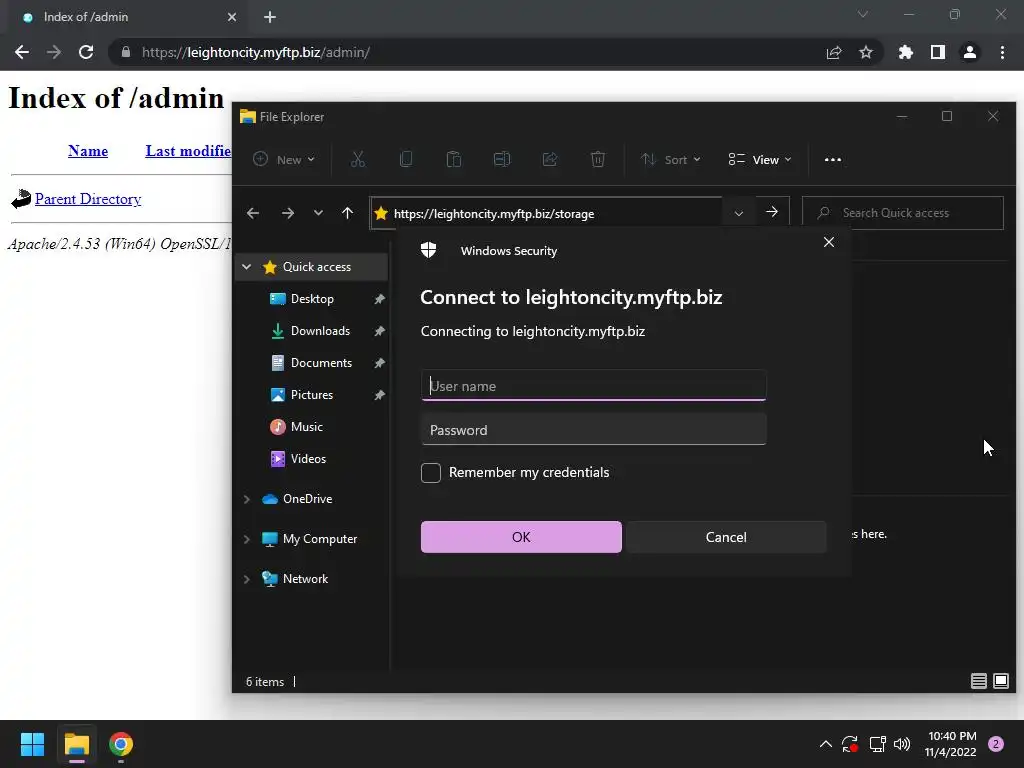Click the Delete trash icon in File Explorer

[x=598, y=159]
